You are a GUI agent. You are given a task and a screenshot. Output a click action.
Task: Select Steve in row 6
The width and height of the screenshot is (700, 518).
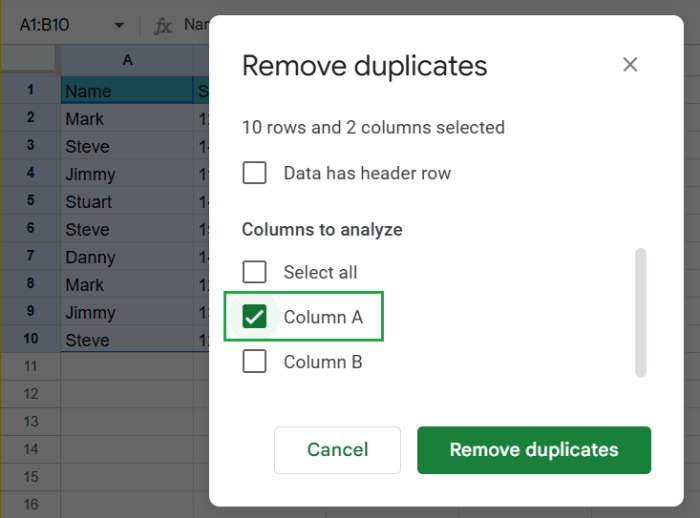point(127,229)
